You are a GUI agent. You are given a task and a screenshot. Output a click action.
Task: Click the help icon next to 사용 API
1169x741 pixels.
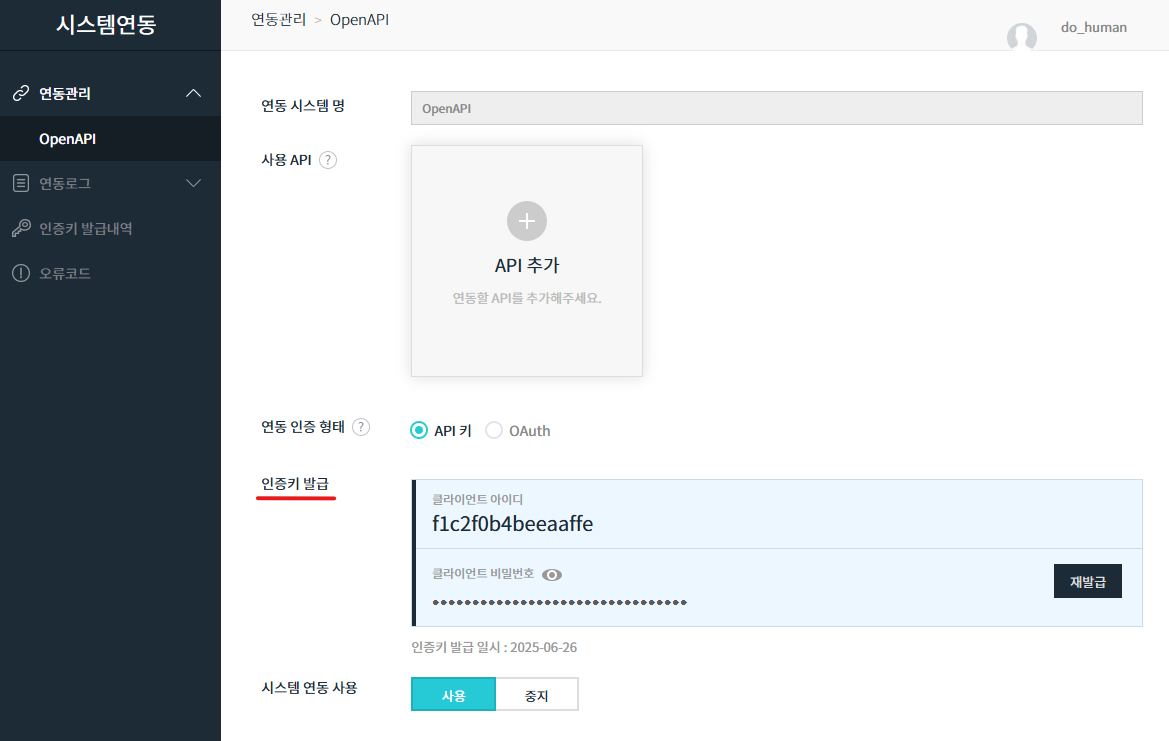(328, 160)
